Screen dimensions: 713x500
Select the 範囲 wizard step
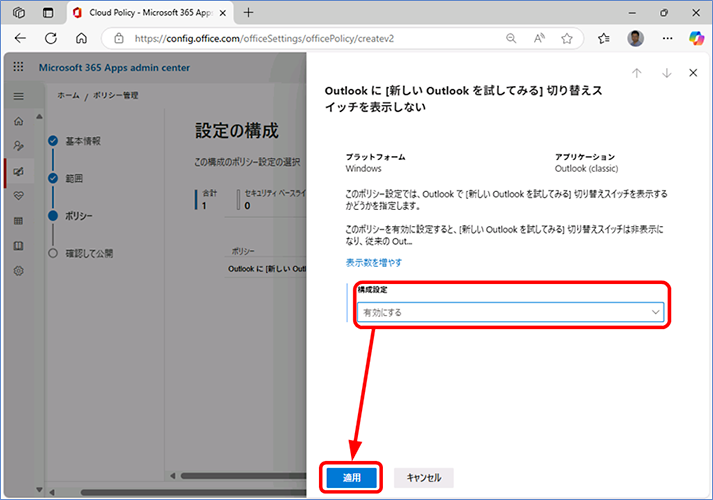66,178
